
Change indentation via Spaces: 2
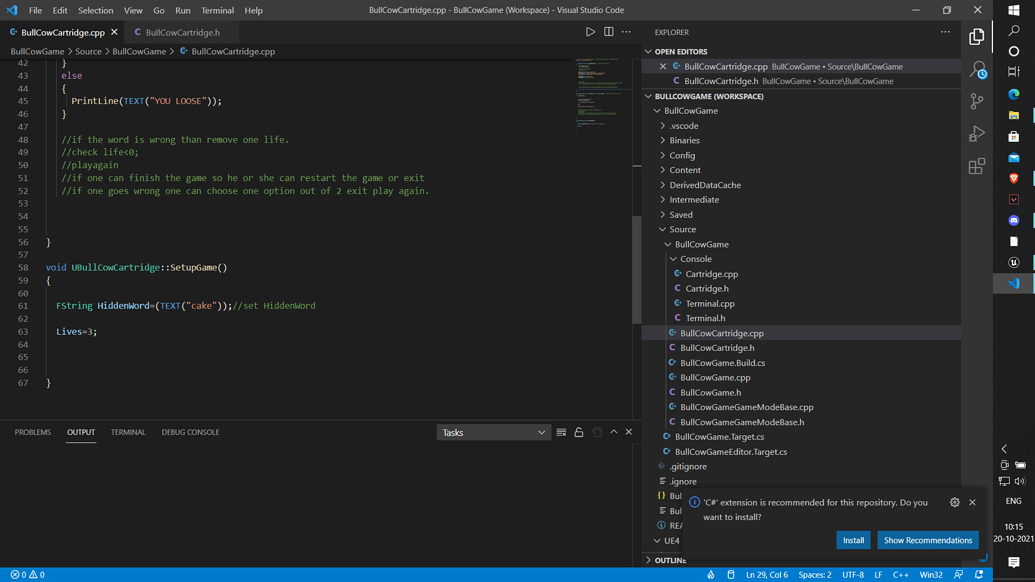pyautogui.click(x=815, y=575)
